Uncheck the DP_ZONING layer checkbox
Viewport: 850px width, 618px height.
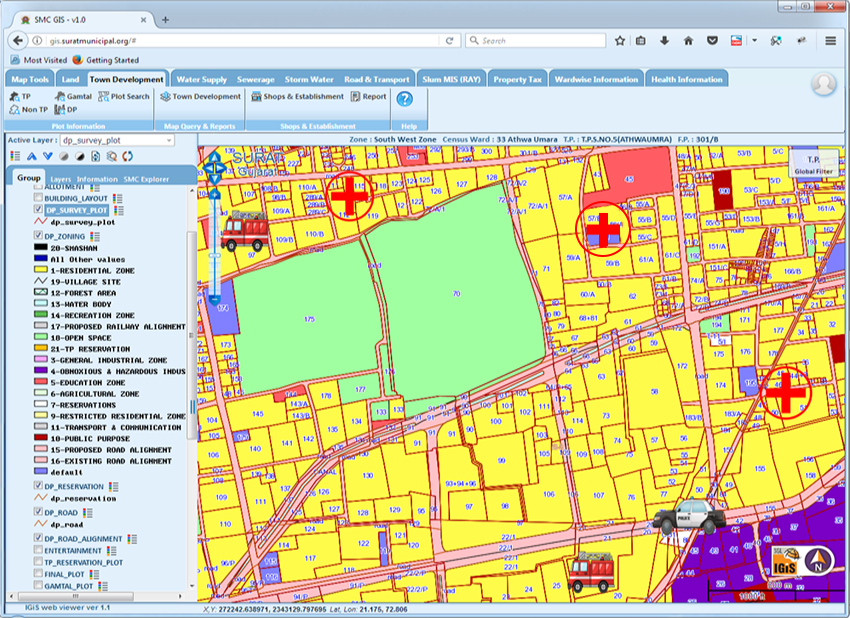[38, 235]
